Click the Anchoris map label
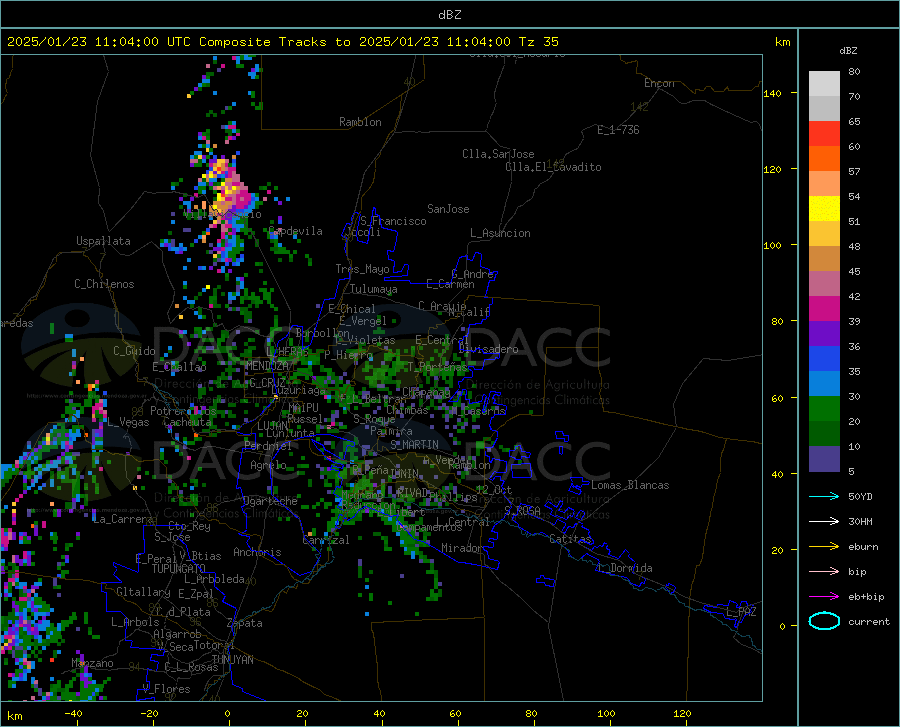Screen dimensions: 900x727 (x=257, y=553)
